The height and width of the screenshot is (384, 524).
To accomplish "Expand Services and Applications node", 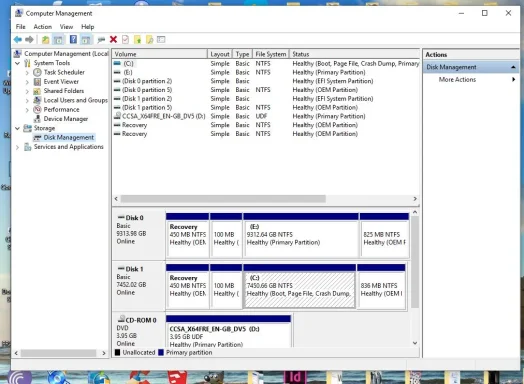I will 17,147.
